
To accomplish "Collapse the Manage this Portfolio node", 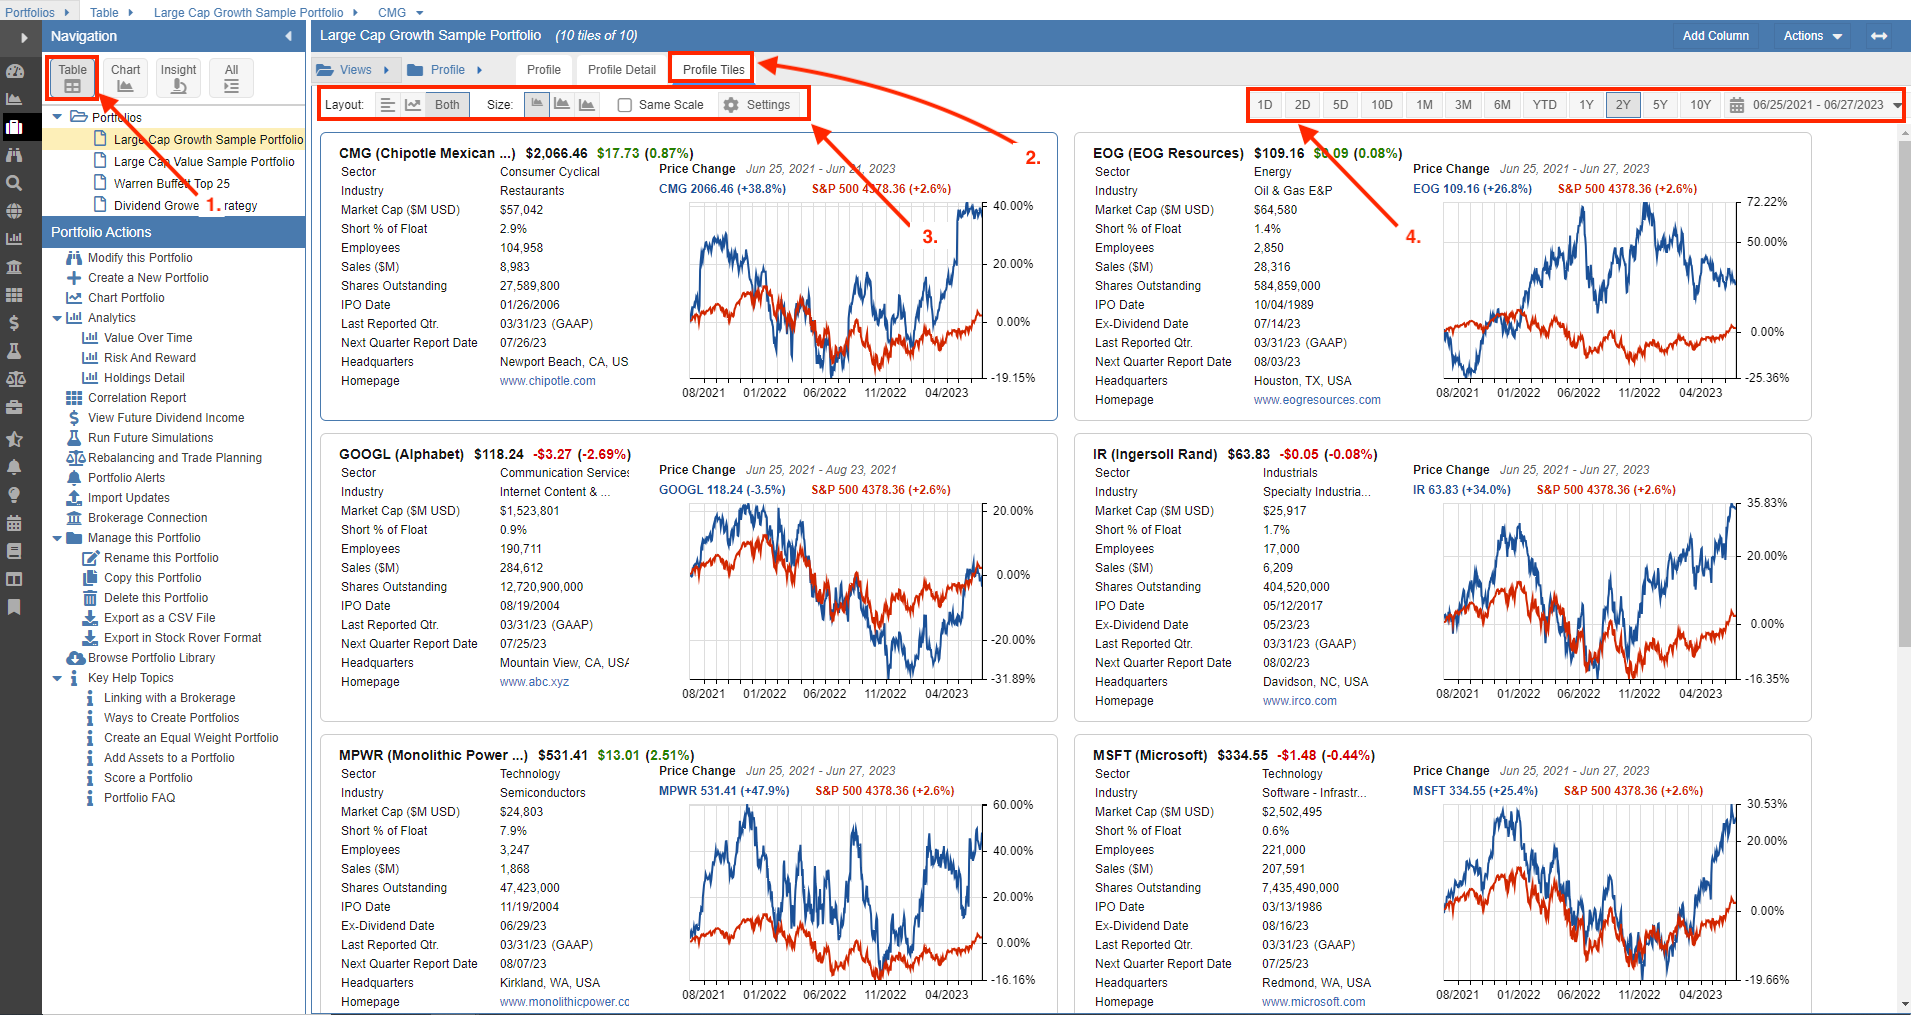I will click(x=57, y=538).
